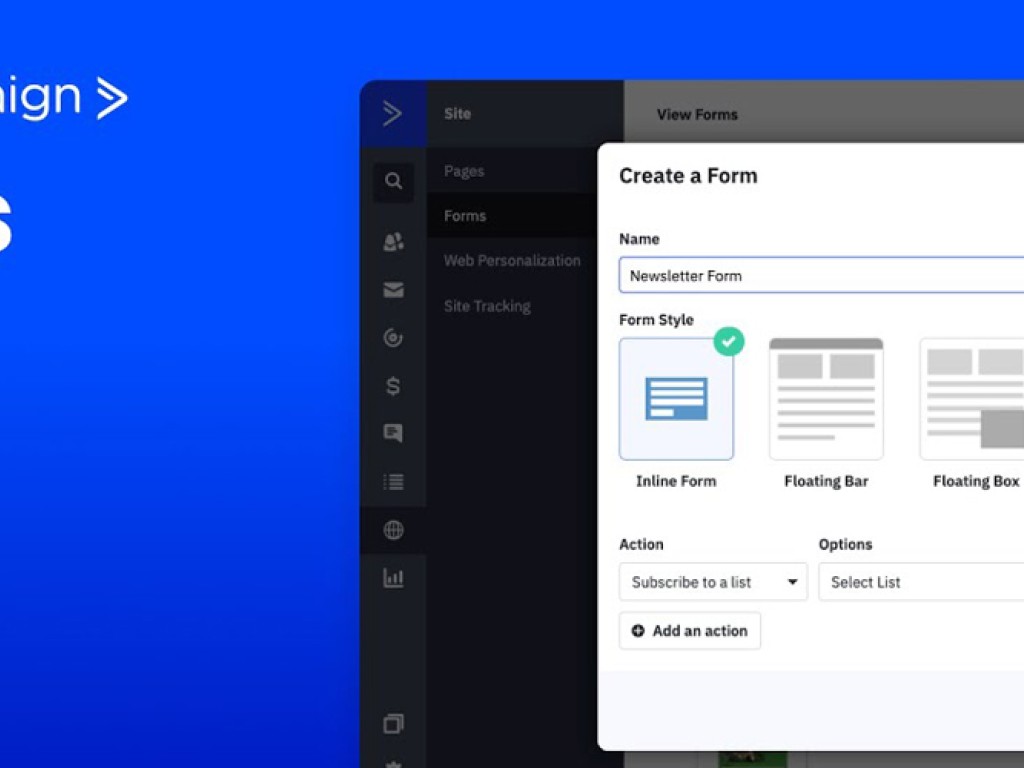Open the Select List dropdown
Viewport: 1024px width, 768px height.
pyautogui.click(x=921, y=582)
